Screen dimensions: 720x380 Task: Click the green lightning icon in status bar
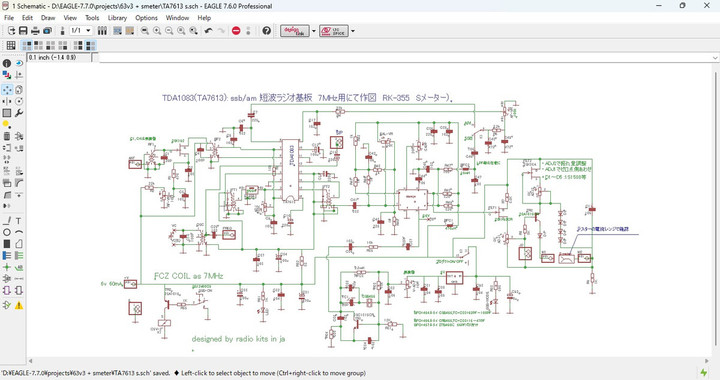point(703,373)
